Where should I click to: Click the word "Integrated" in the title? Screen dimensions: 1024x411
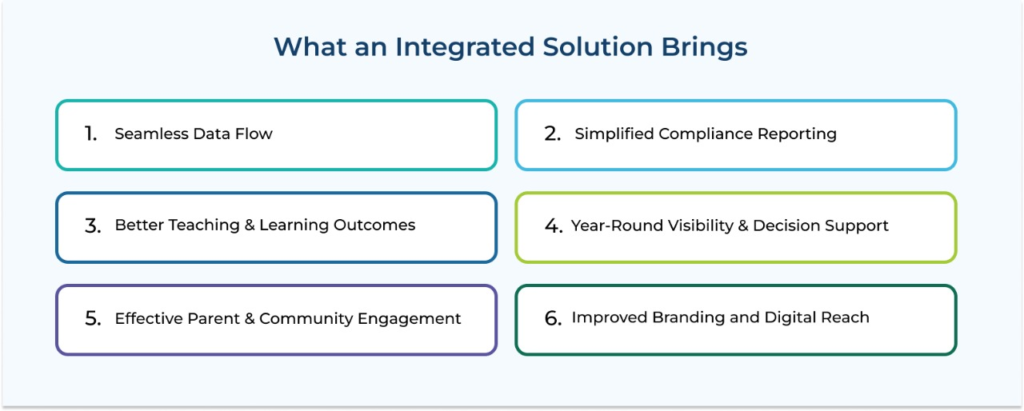click(451, 48)
